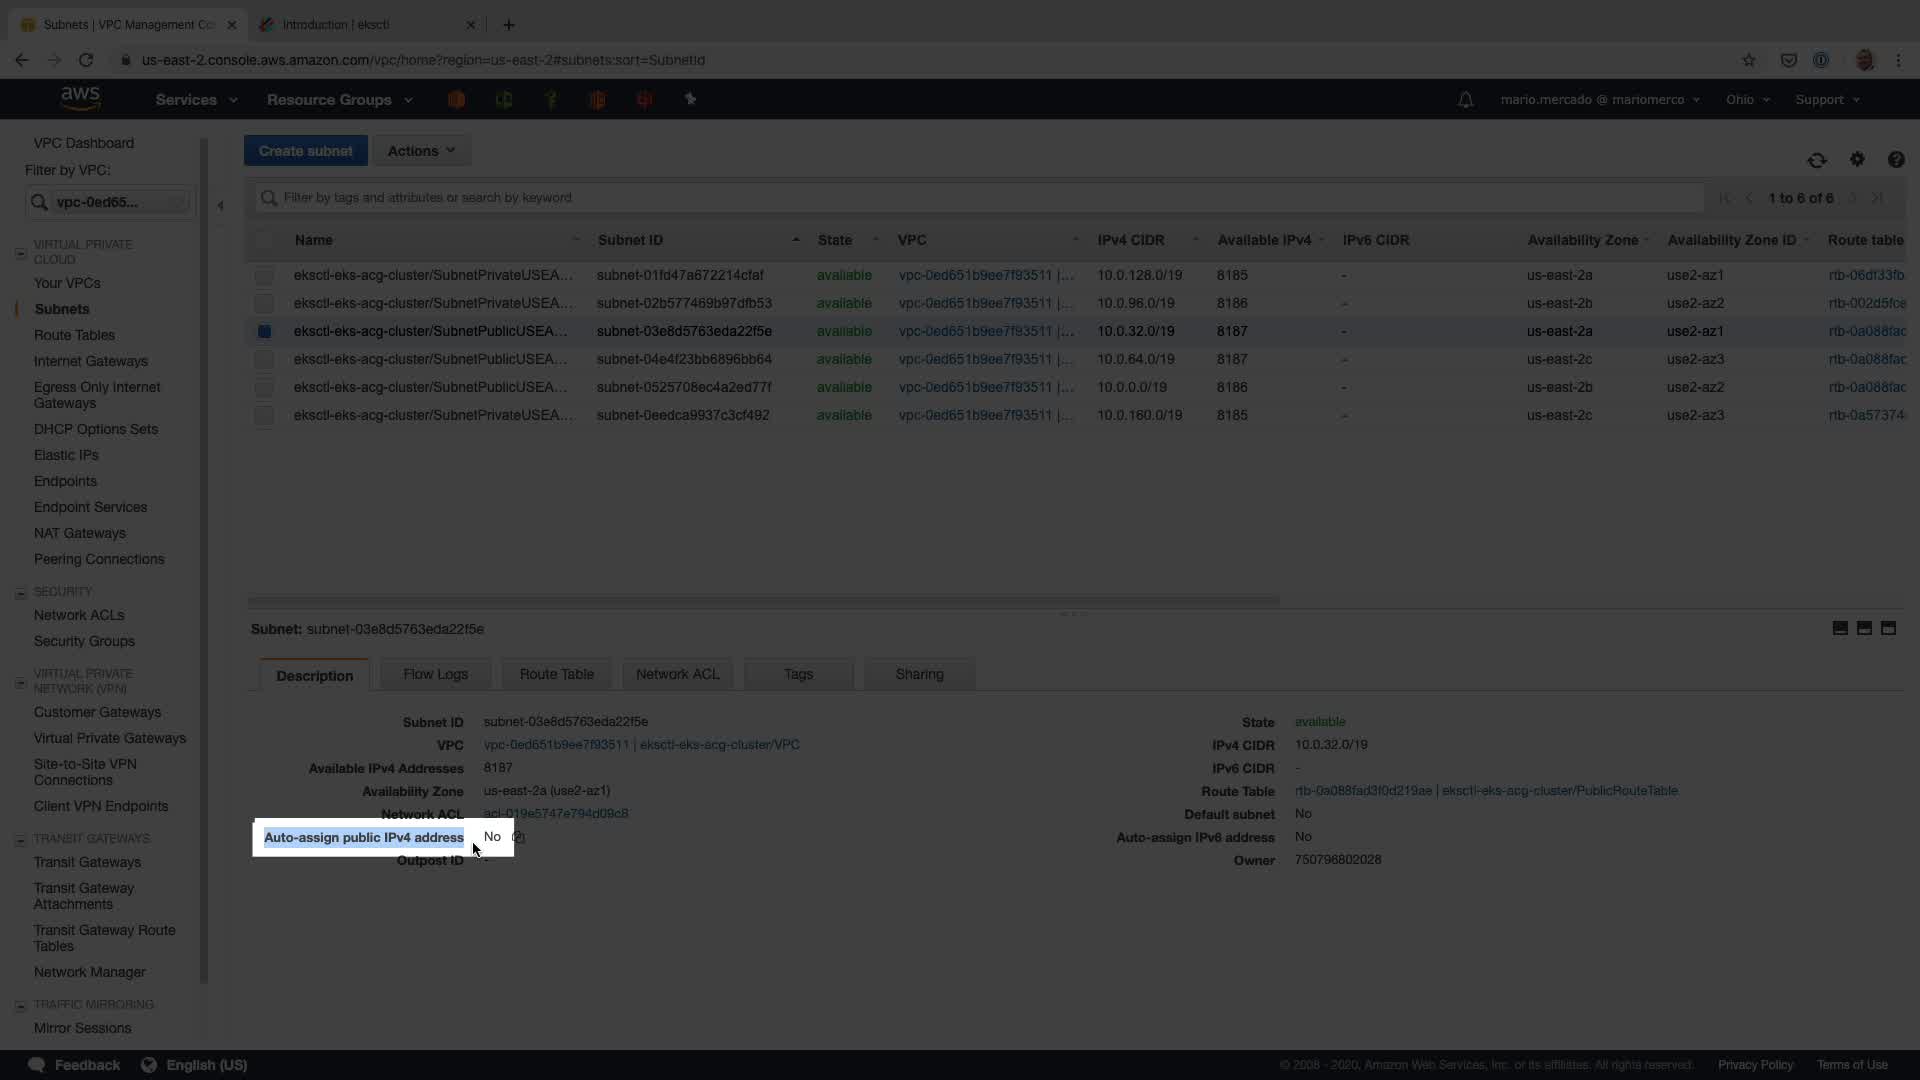Click the refresh icon above the subnets table
The image size is (1920, 1080).
pyautogui.click(x=1816, y=160)
